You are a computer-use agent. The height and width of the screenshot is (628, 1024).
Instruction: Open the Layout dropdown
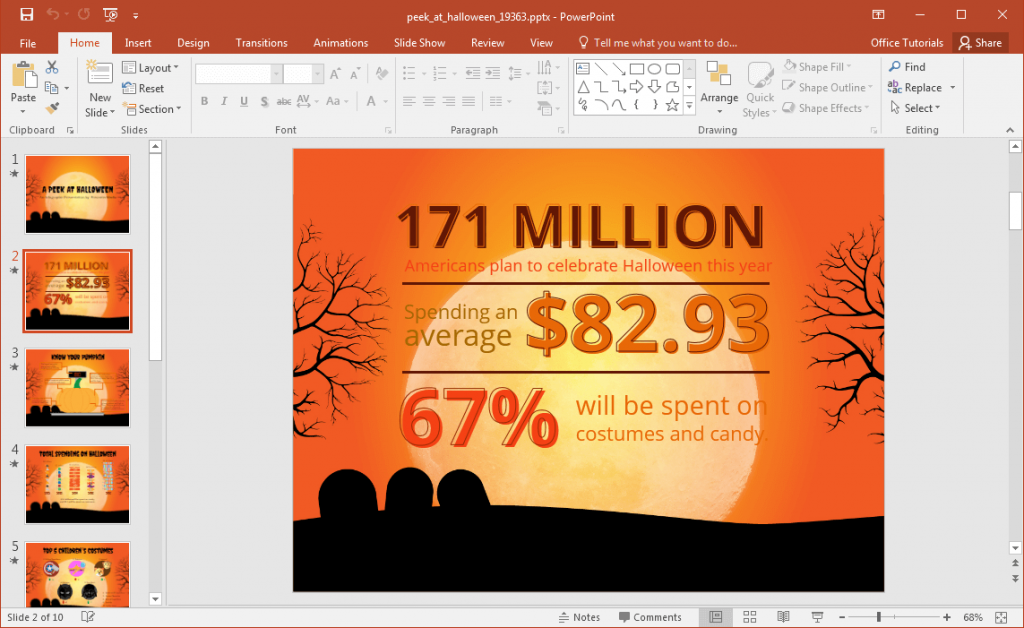[x=152, y=67]
